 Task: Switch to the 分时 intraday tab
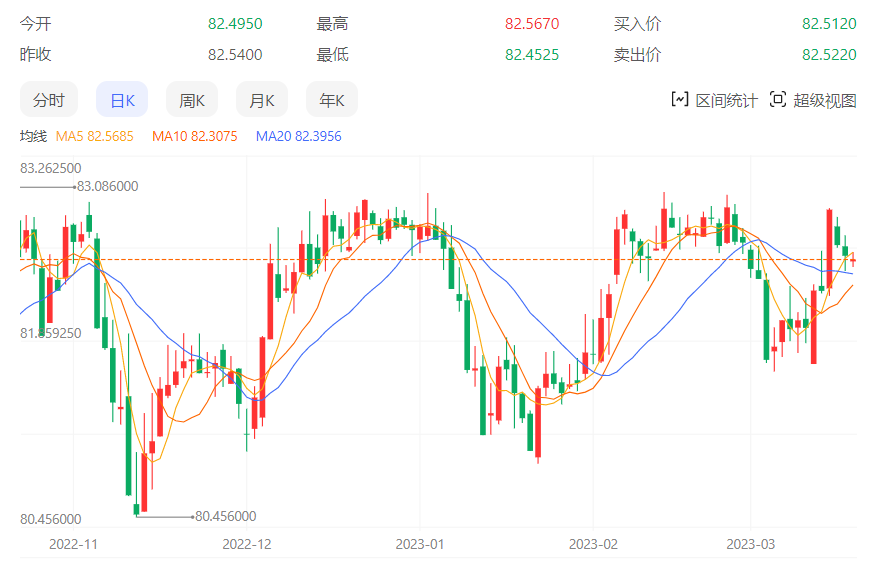coord(48,100)
